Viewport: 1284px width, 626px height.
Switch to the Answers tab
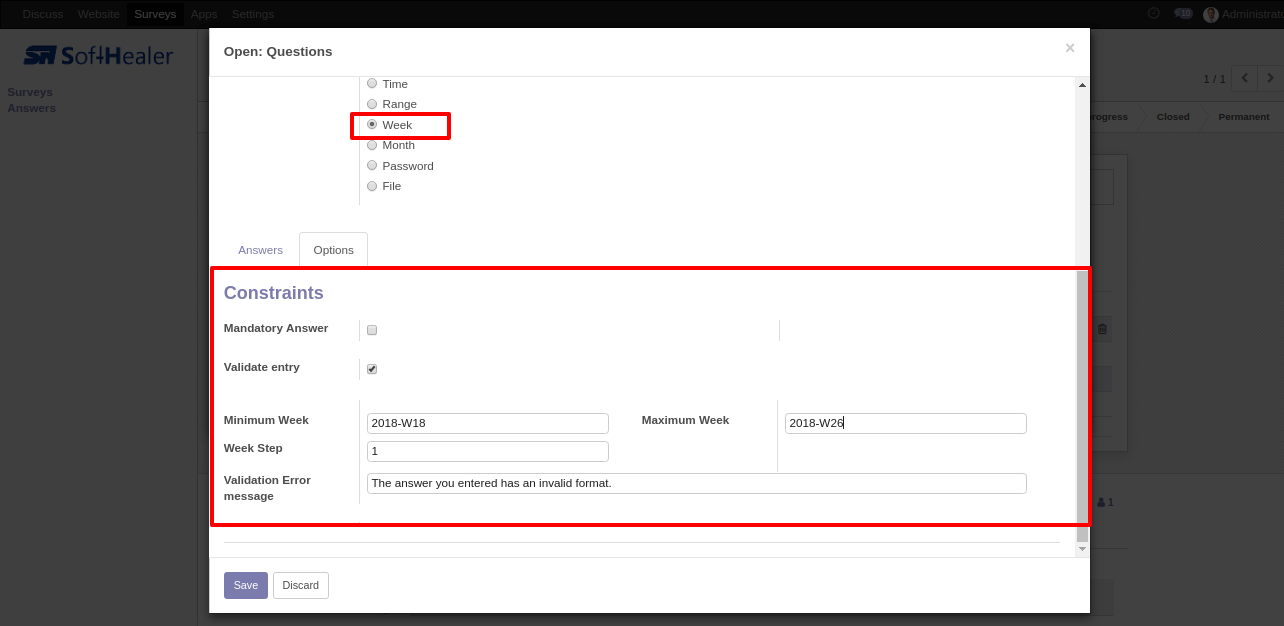point(260,250)
